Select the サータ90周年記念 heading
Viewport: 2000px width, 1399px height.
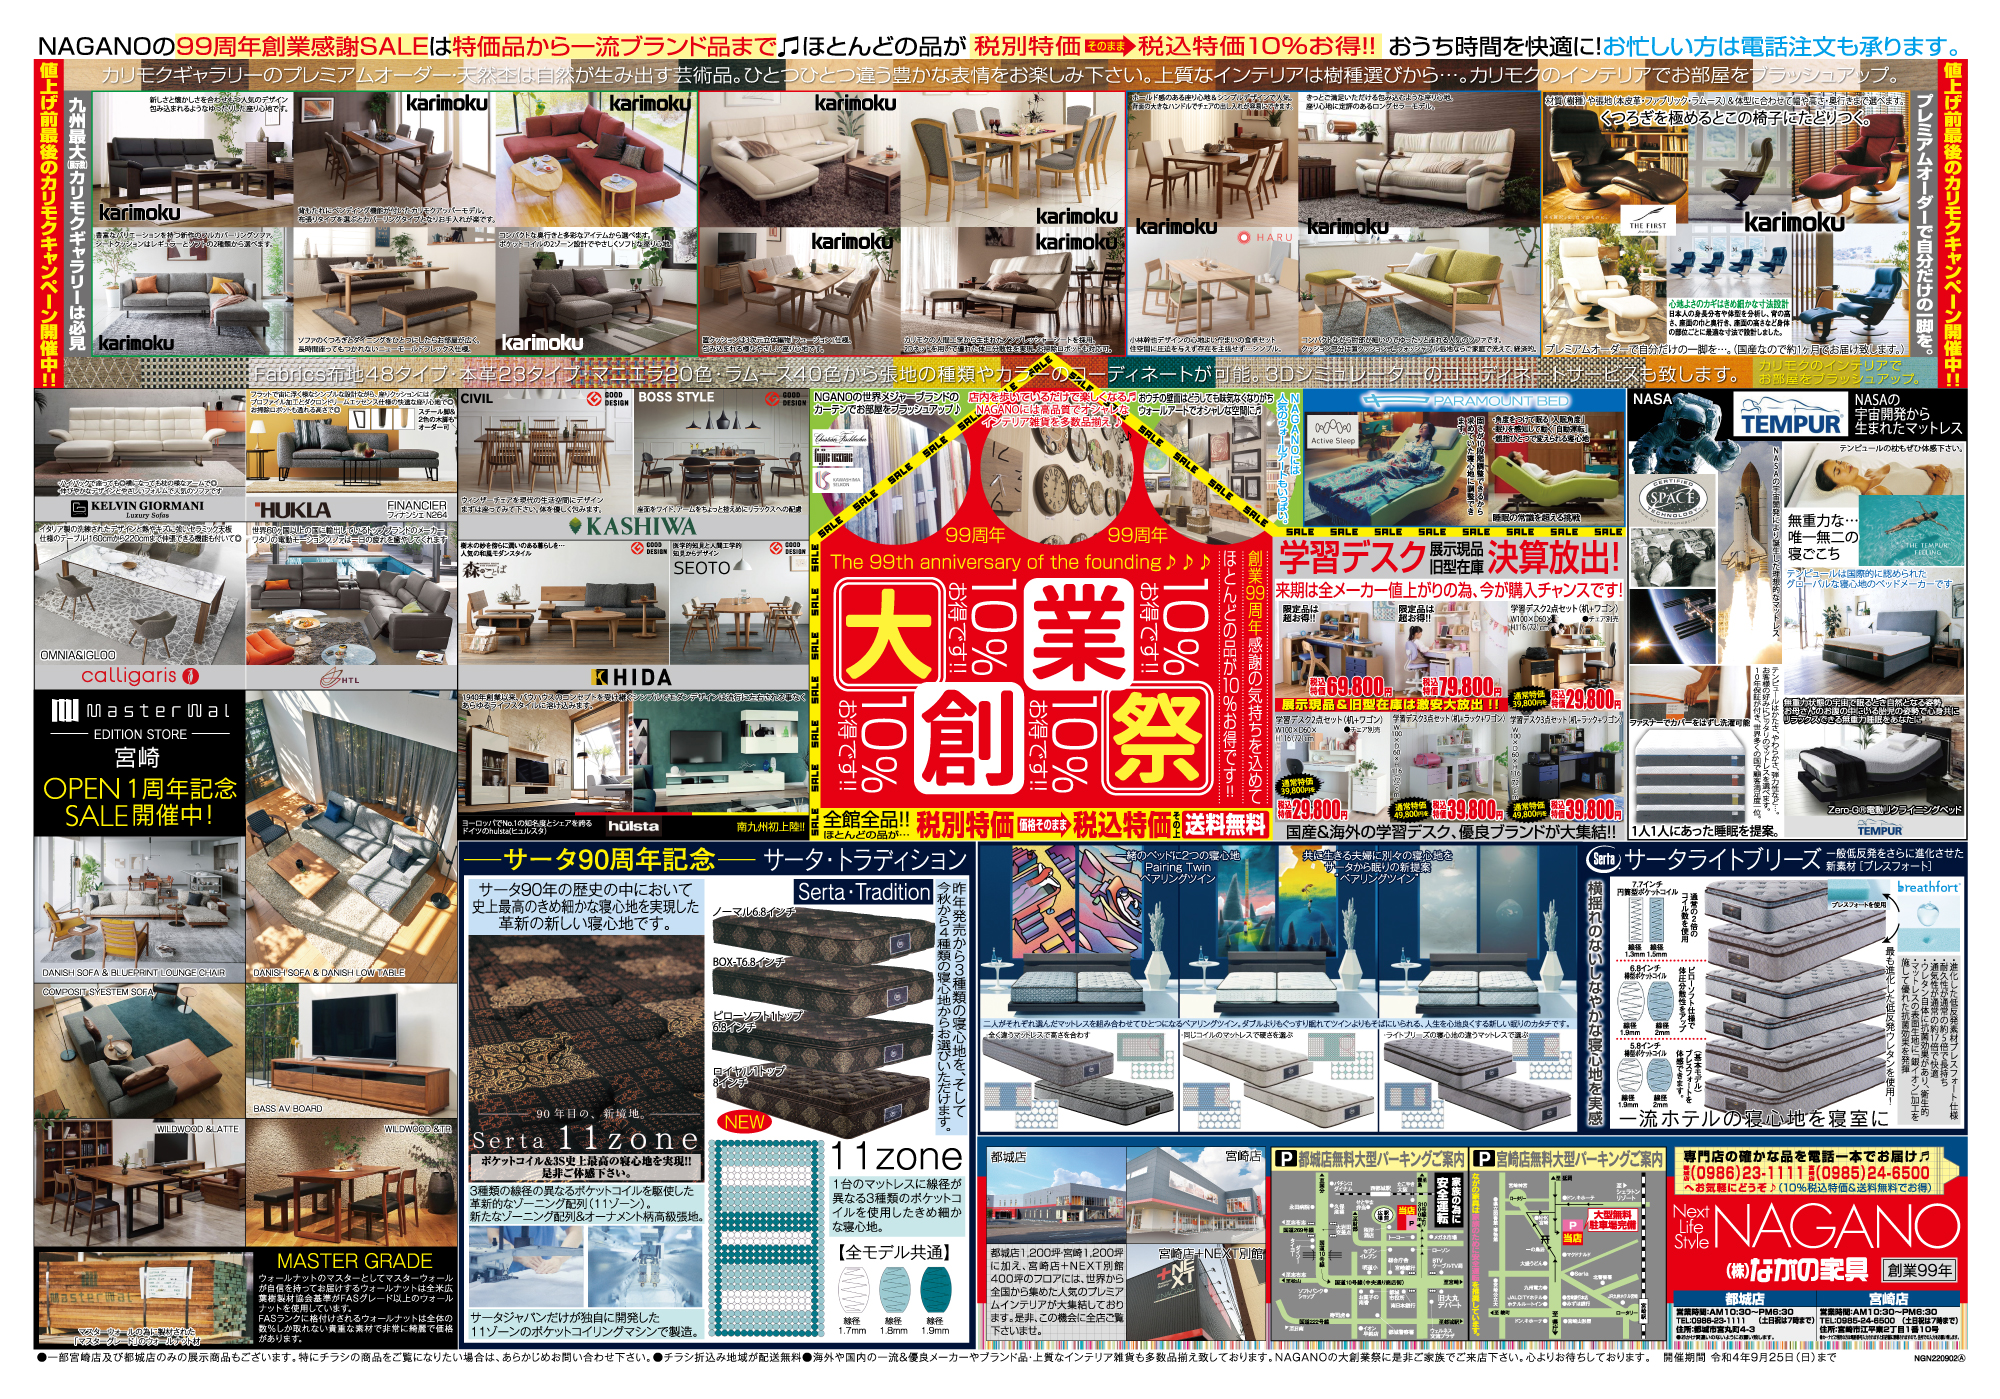click(x=610, y=859)
